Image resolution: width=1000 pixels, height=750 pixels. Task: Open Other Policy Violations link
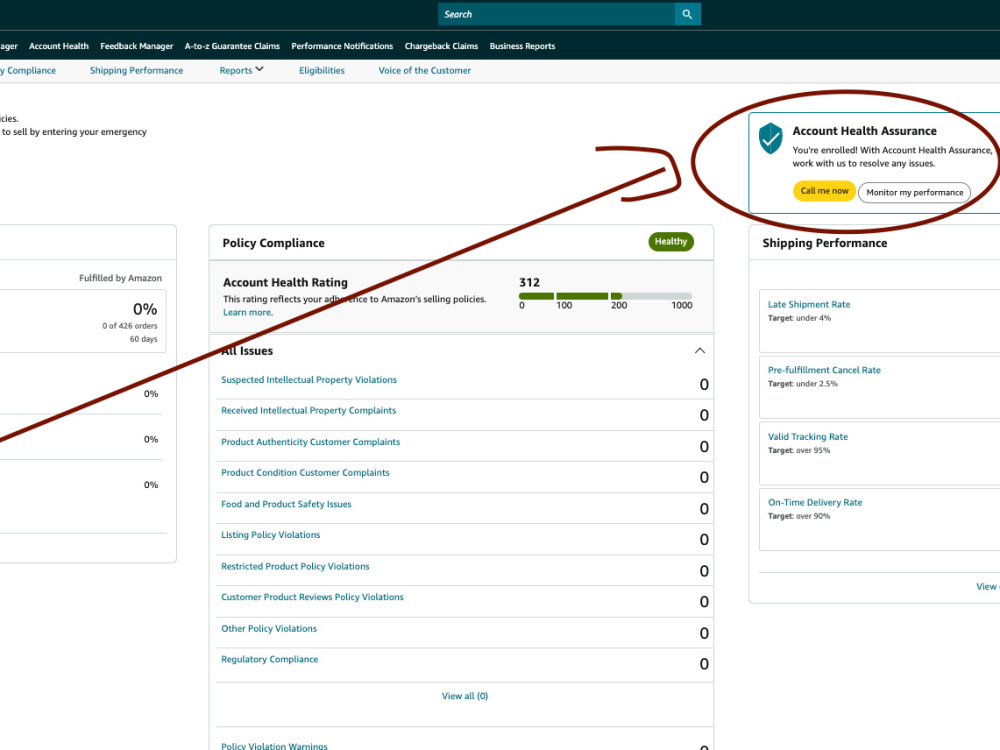click(x=269, y=628)
